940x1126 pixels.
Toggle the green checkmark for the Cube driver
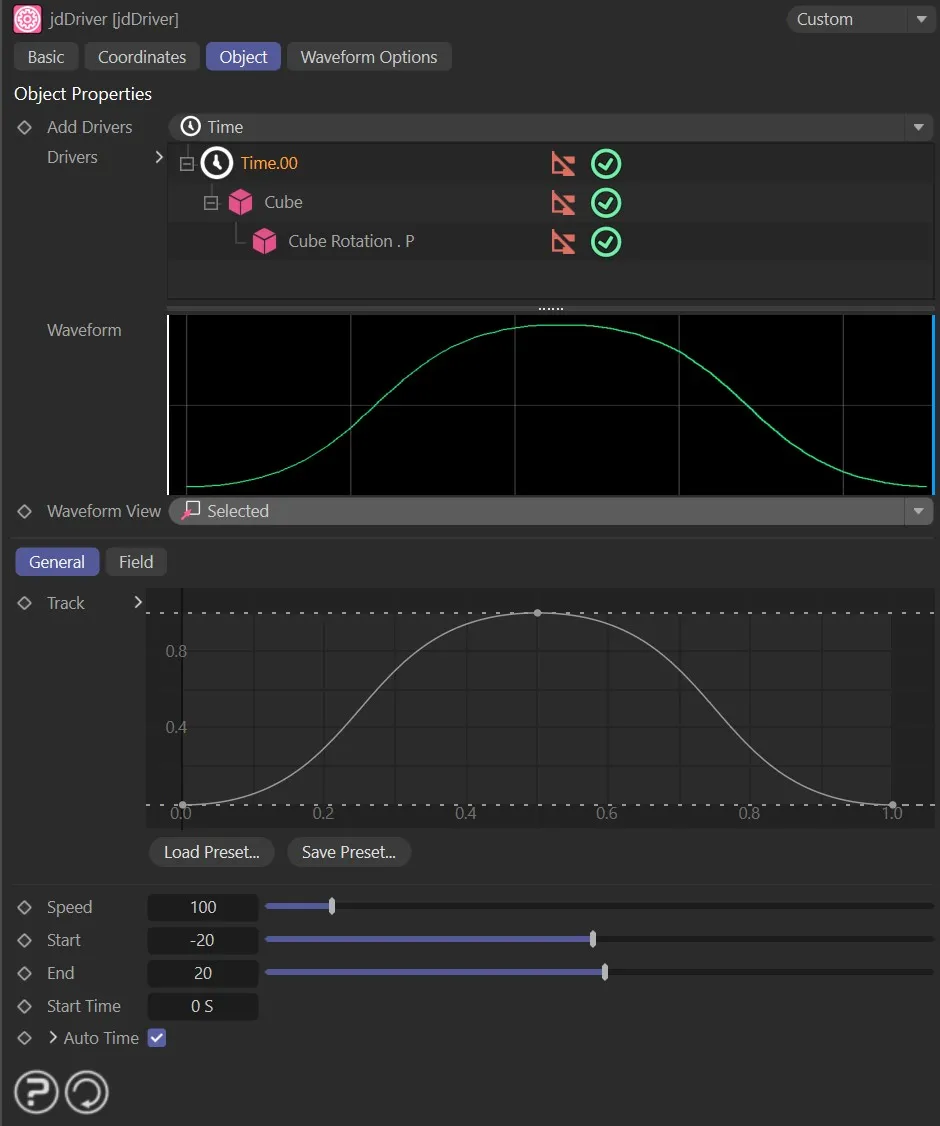[605, 202]
